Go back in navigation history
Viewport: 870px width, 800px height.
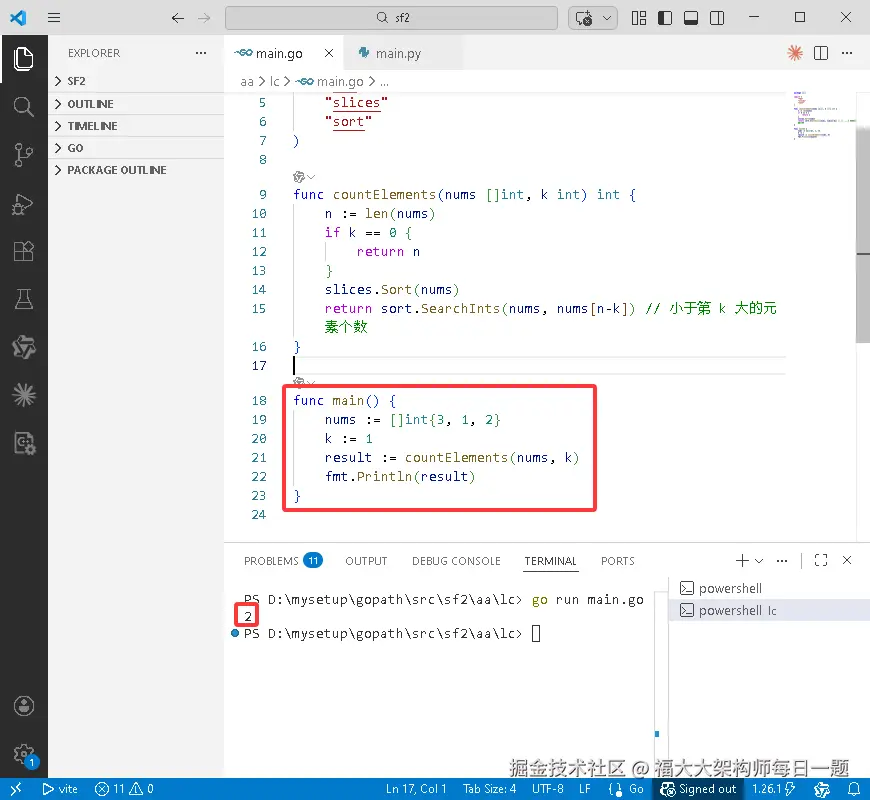pos(178,18)
